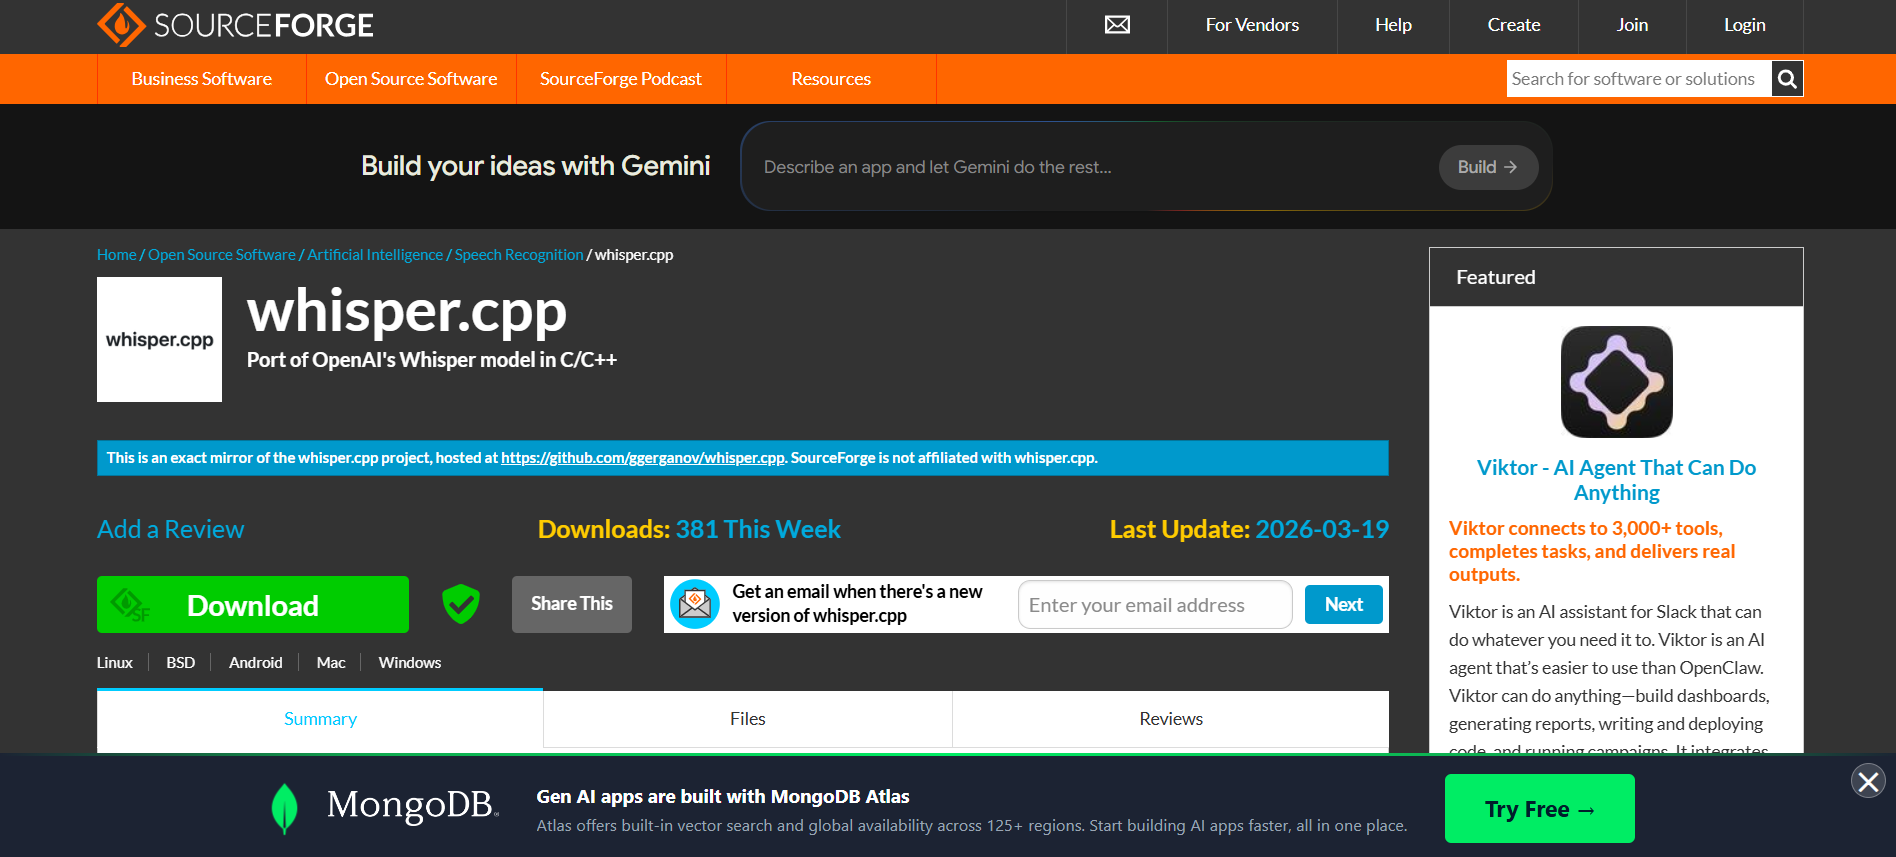This screenshot has height=857, width=1896.
Task: Open SourceForge Podcast page
Action: pyautogui.click(x=621, y=79)
